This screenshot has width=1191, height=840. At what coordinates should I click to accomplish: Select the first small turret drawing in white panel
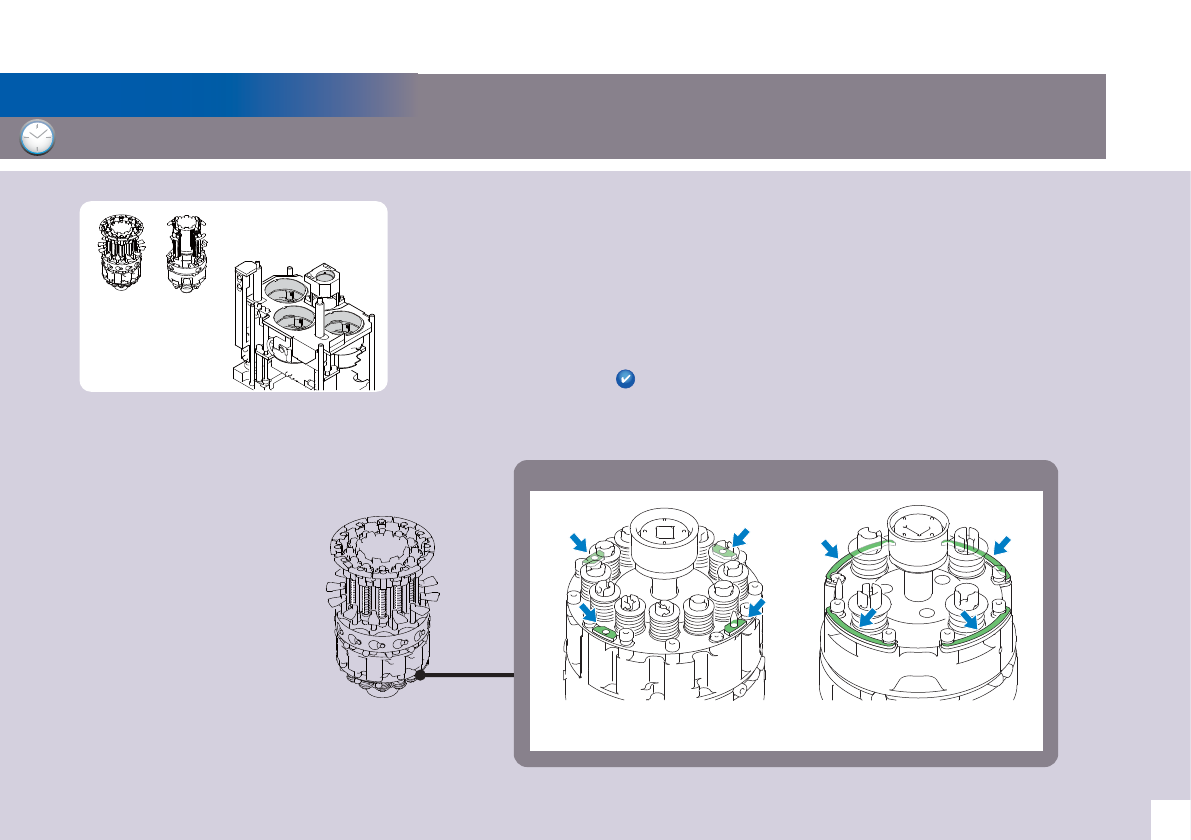122,251
